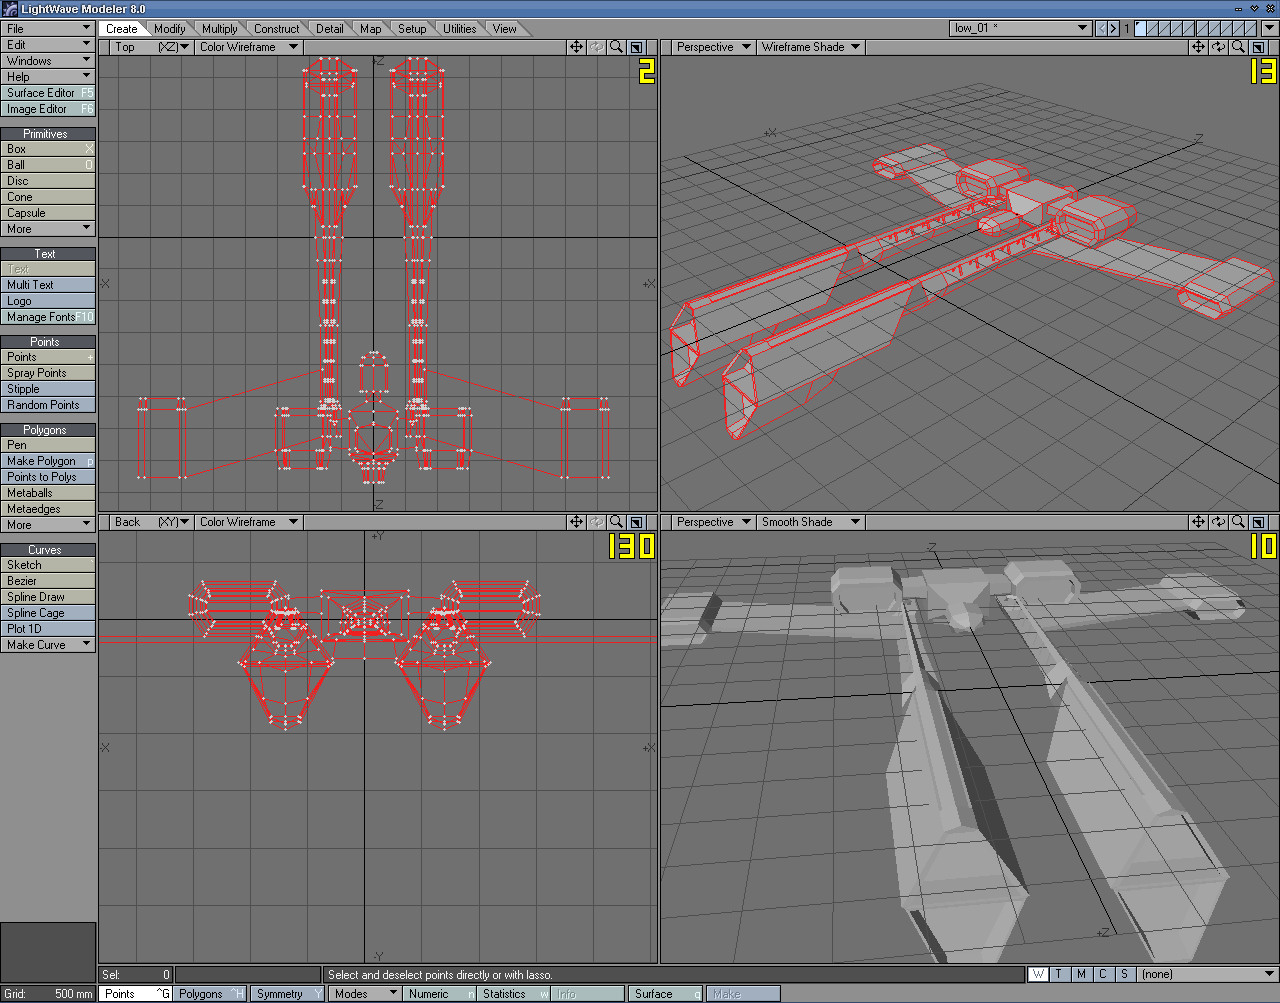The height and width of the screenshot is (1003, 1280).
Task: Click the zoom magnifier of the Top viewport
Action: [617, 47]
